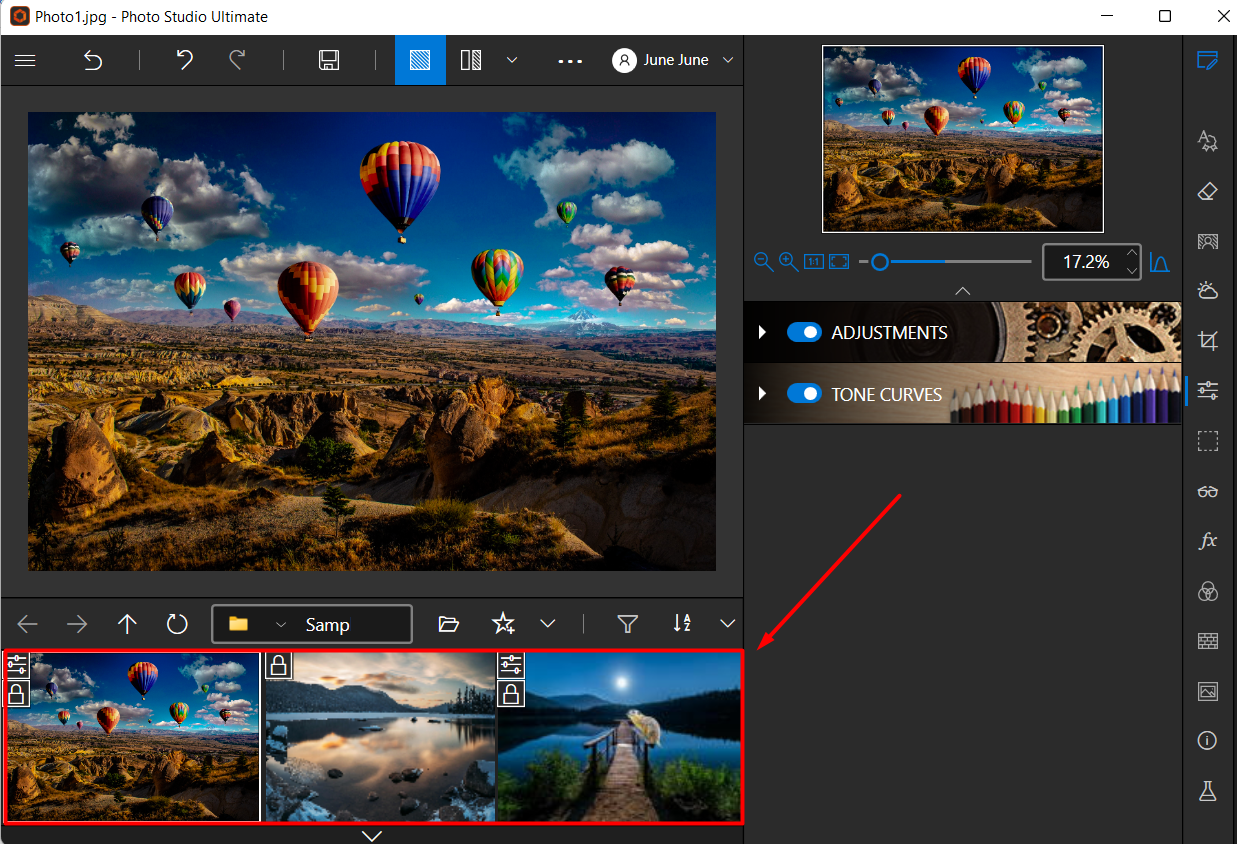Click the lock badge on the balloons thumbnail
1237x844 pixels.
coord(17,693)
